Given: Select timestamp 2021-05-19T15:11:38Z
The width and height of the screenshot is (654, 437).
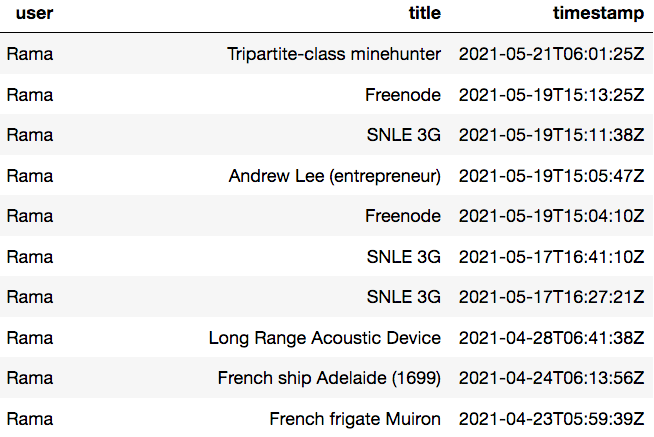Looking at the screenshot, I should click(x=551, y=135).
